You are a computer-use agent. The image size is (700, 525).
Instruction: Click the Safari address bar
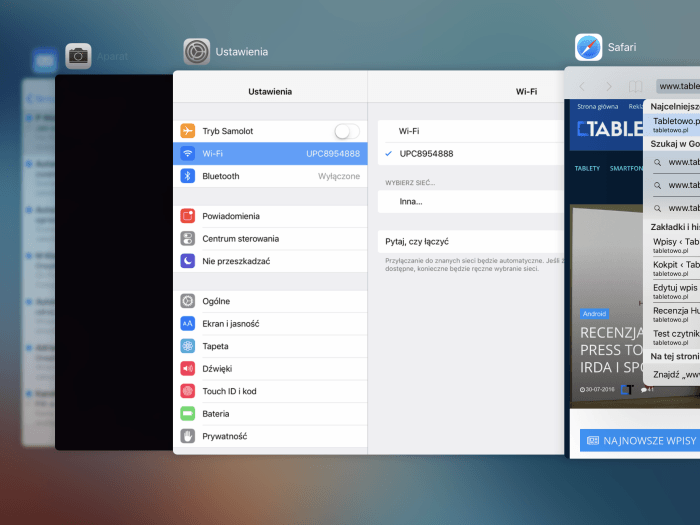pyautogui.click(x=678, y=86)
